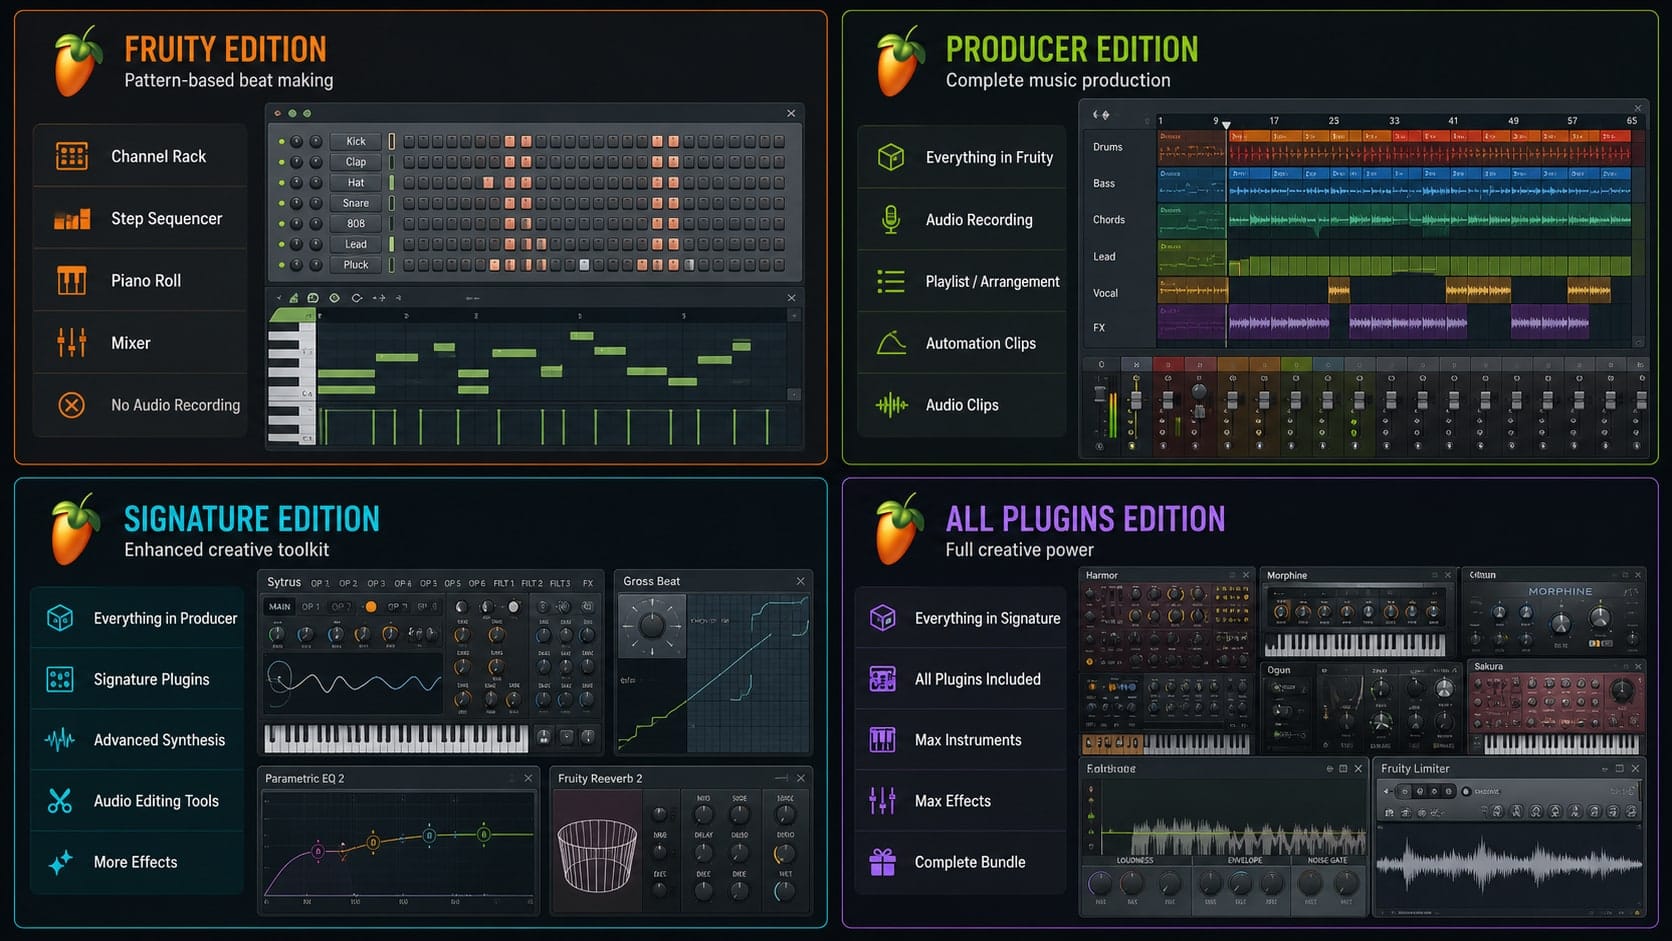1672x941 pixels.
Task: Click the Playlist / Arrangement list icon
Action: 891,281
